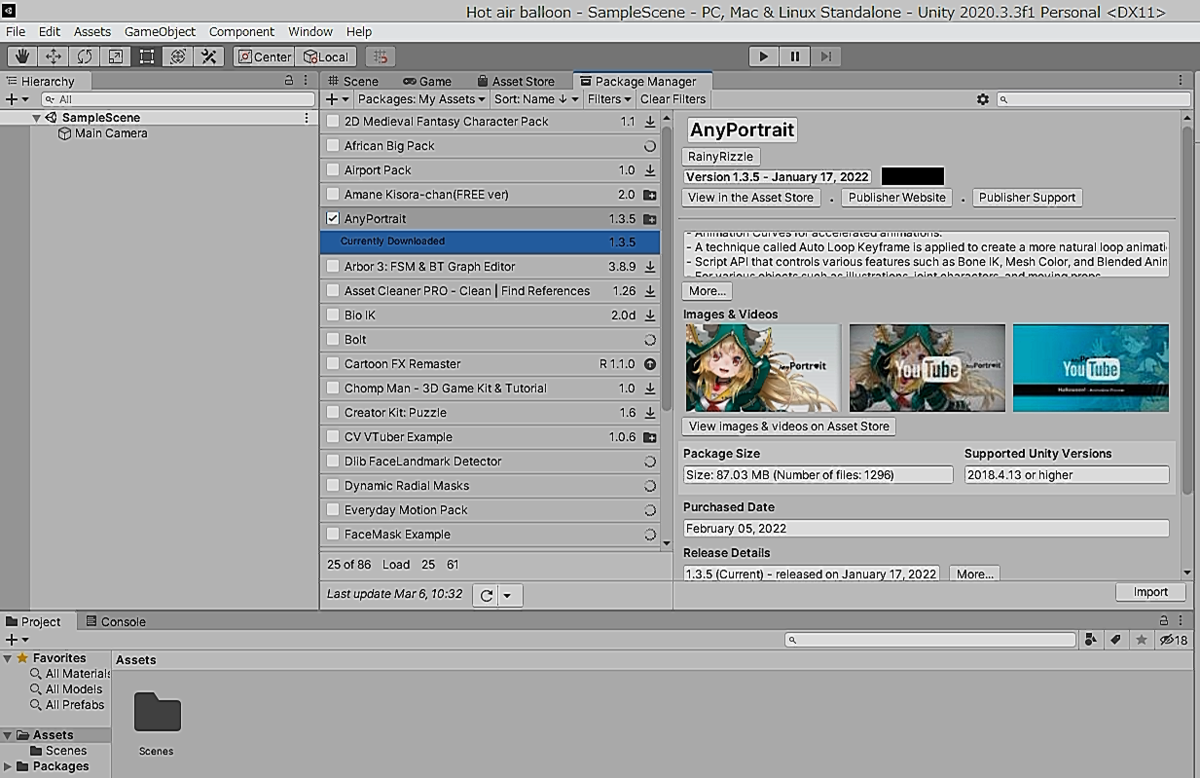
Task: Download Creator Kit: Puzzle
Action: tap(650, 412)
